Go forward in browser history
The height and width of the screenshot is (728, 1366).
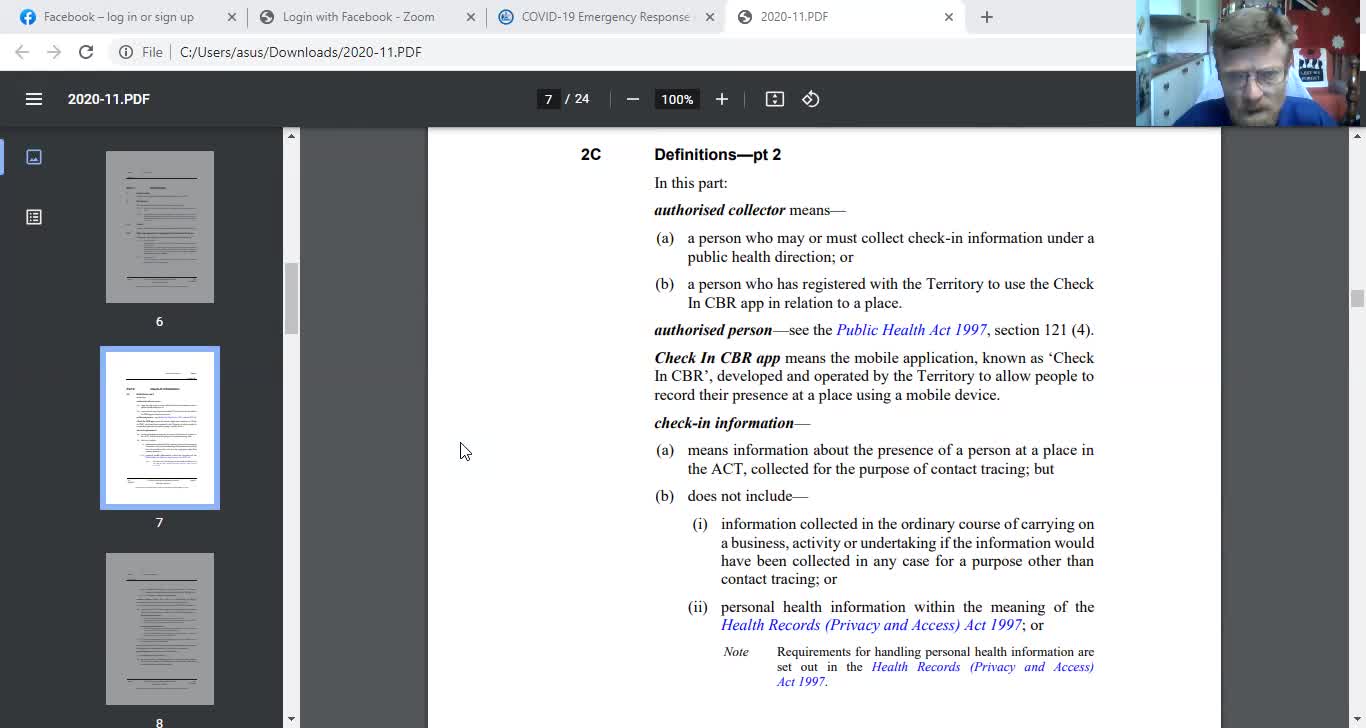(x=54, y=52)
